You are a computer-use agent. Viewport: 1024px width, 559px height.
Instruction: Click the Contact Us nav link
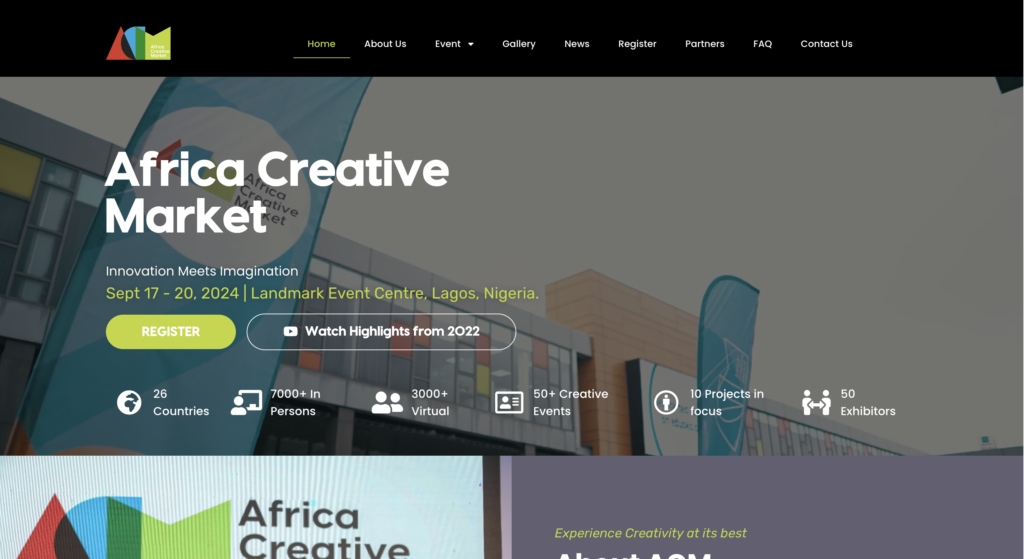826,44
